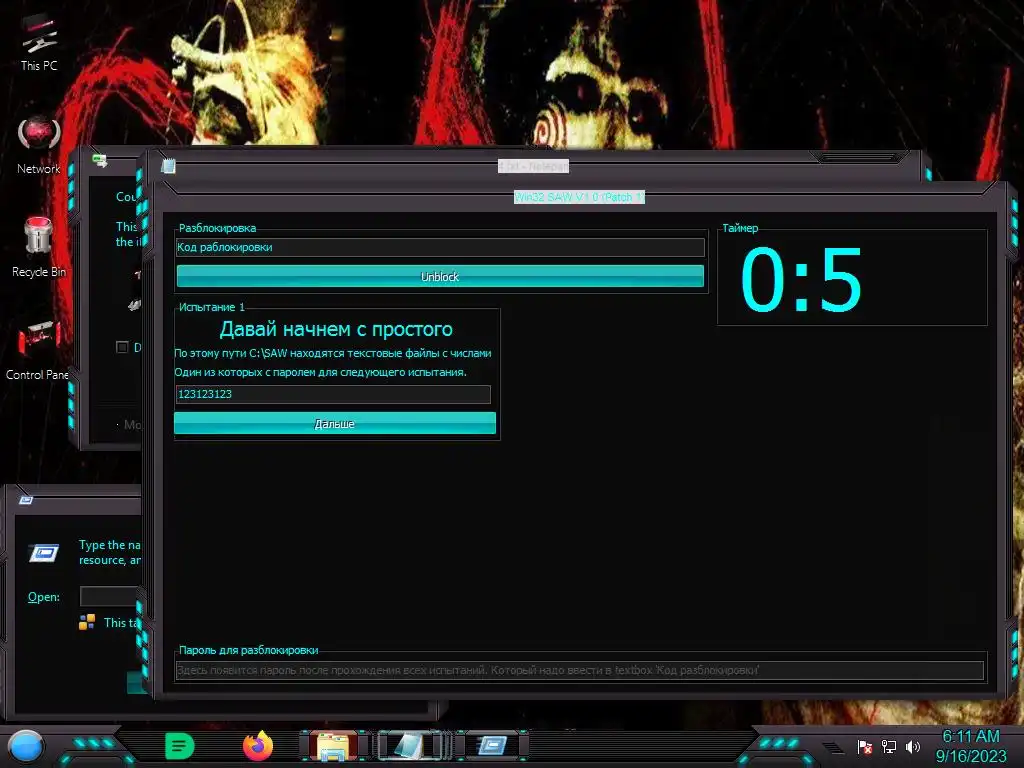Click the volume speaker tray icon
This screenshot has width=1024, height=768.
(912, 746)
